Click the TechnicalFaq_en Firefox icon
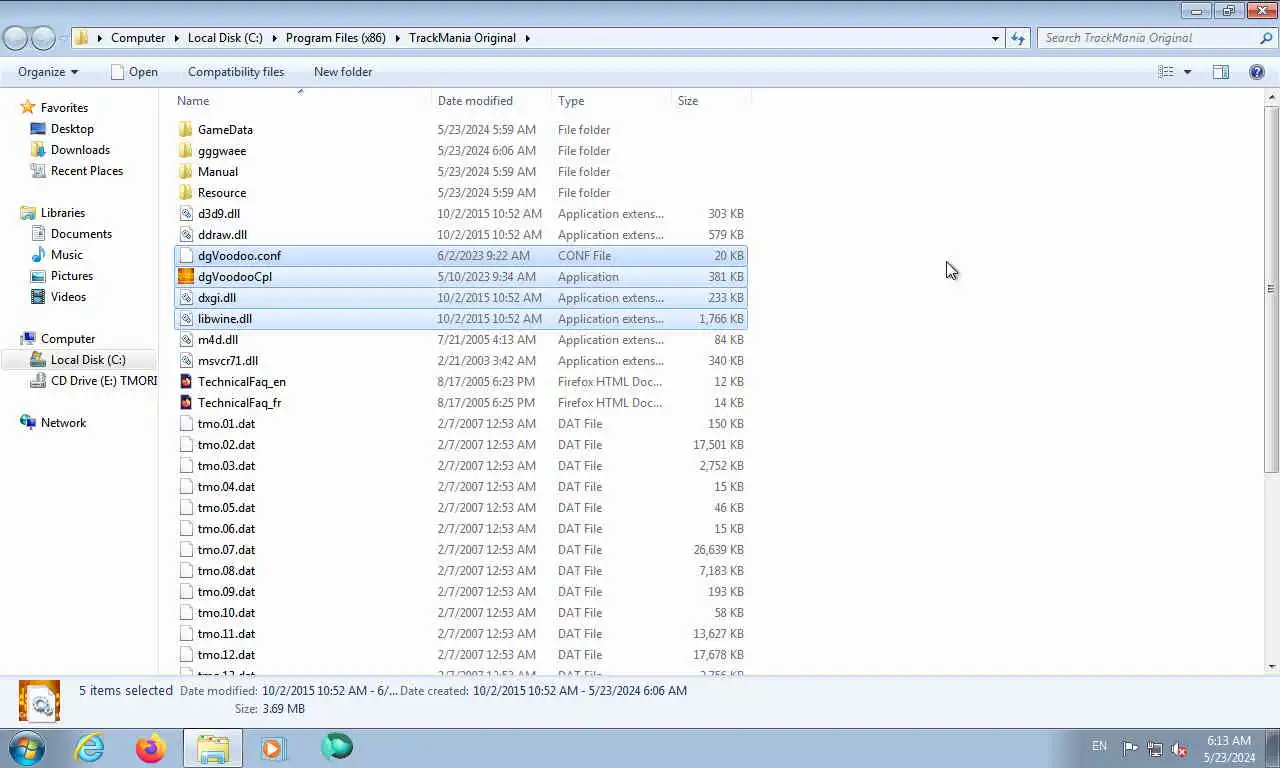Viewport: 1280px width, 768px height. [185, 382]
